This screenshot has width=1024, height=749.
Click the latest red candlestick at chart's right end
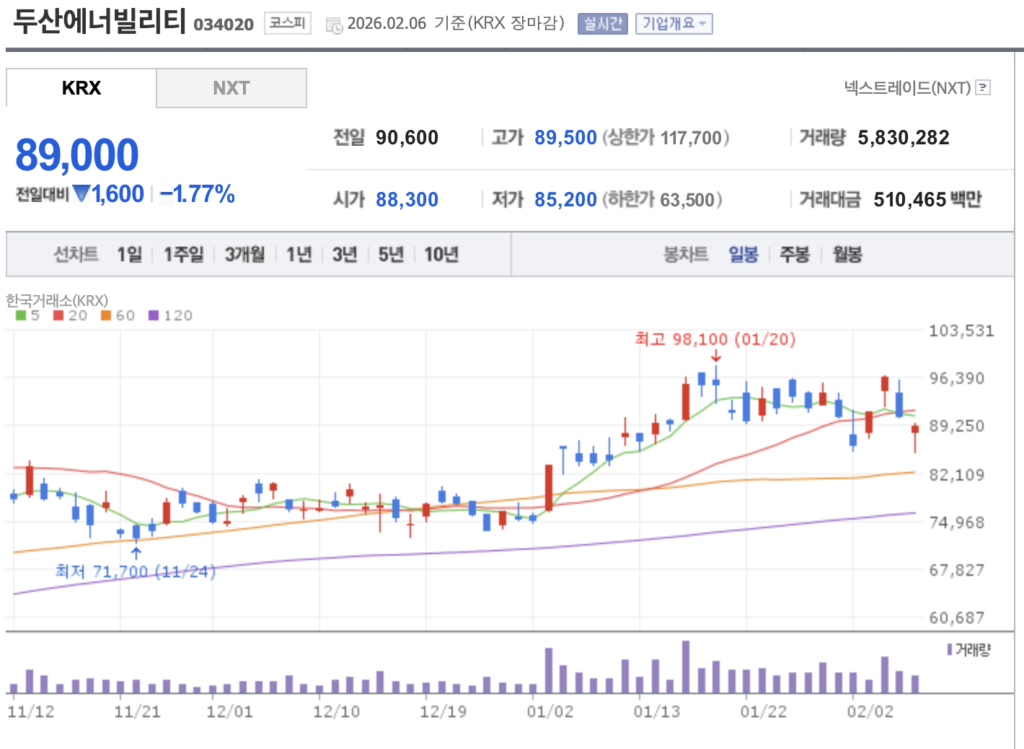coord(915,436)
